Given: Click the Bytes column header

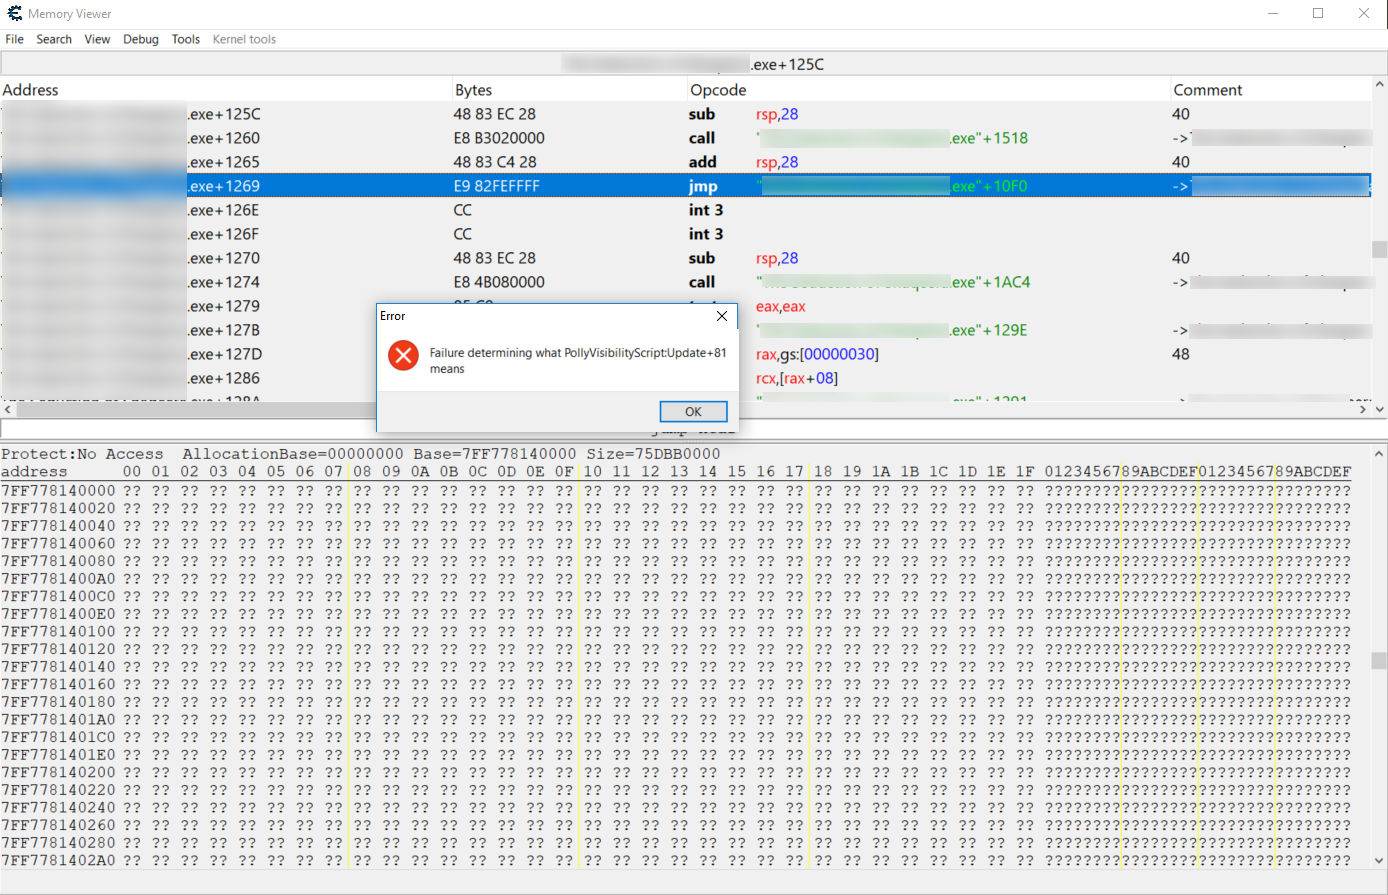Looking at the screenshot, I should (x=472, y=90).
